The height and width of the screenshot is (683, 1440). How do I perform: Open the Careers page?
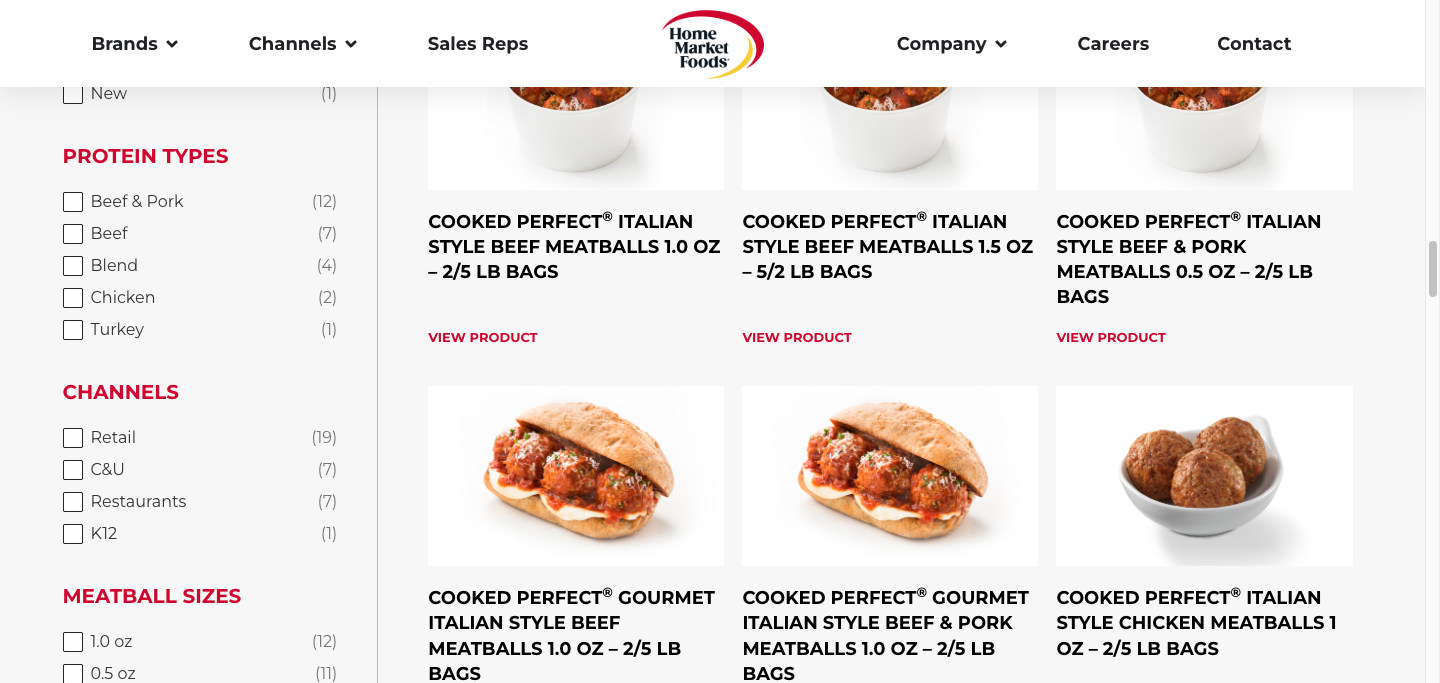pos(1113,44)
